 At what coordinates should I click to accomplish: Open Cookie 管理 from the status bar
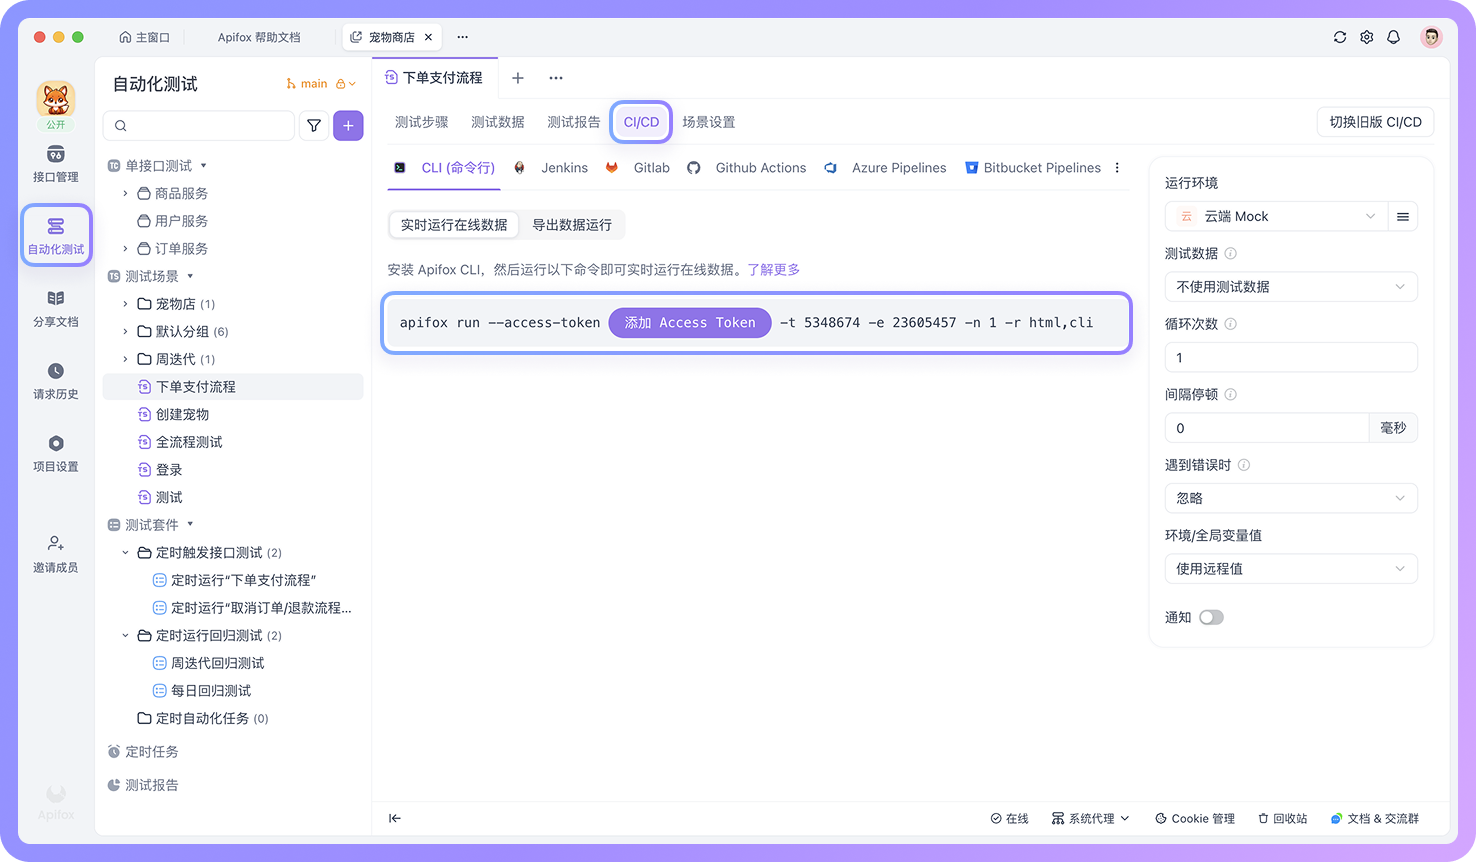pyautogui.click(x=1195, y=818)
